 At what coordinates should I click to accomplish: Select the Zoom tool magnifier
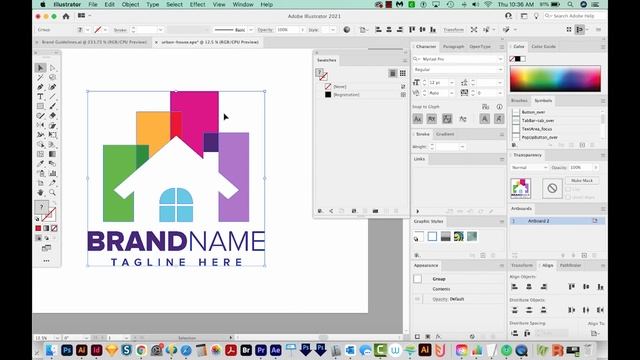pos(53,193)
